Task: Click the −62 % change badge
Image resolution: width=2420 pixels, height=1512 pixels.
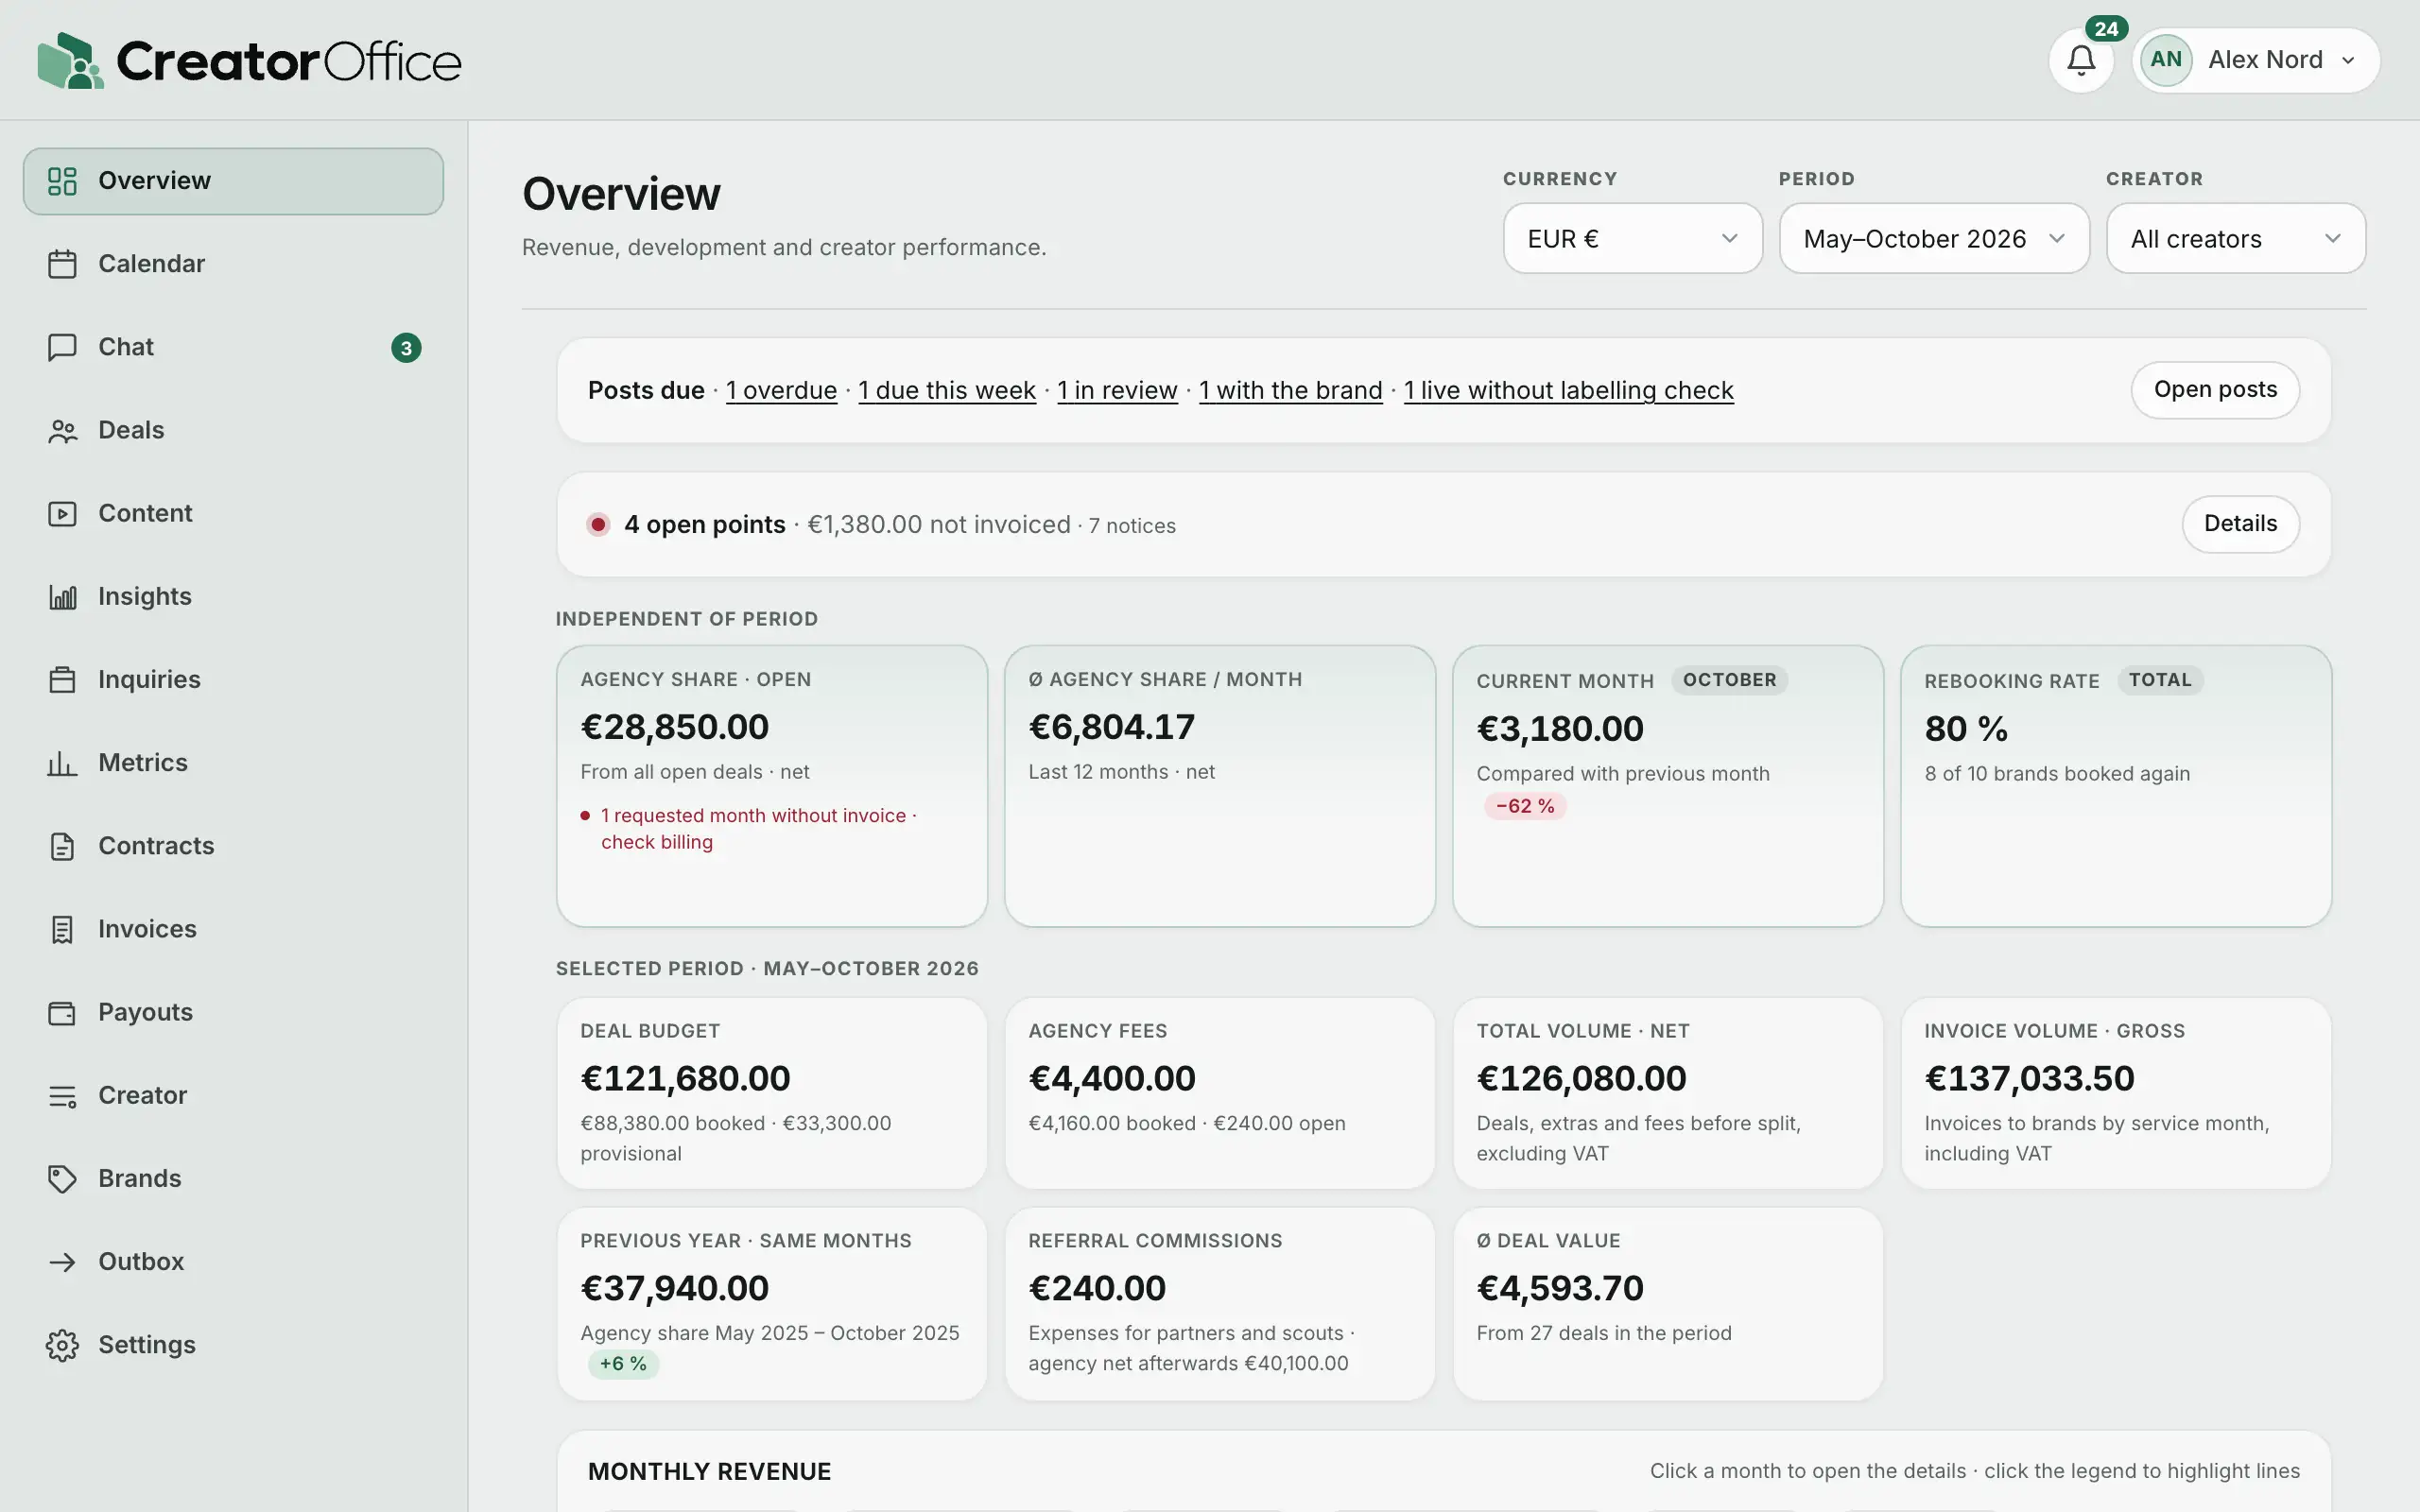Action: (x=1525, y=806)
